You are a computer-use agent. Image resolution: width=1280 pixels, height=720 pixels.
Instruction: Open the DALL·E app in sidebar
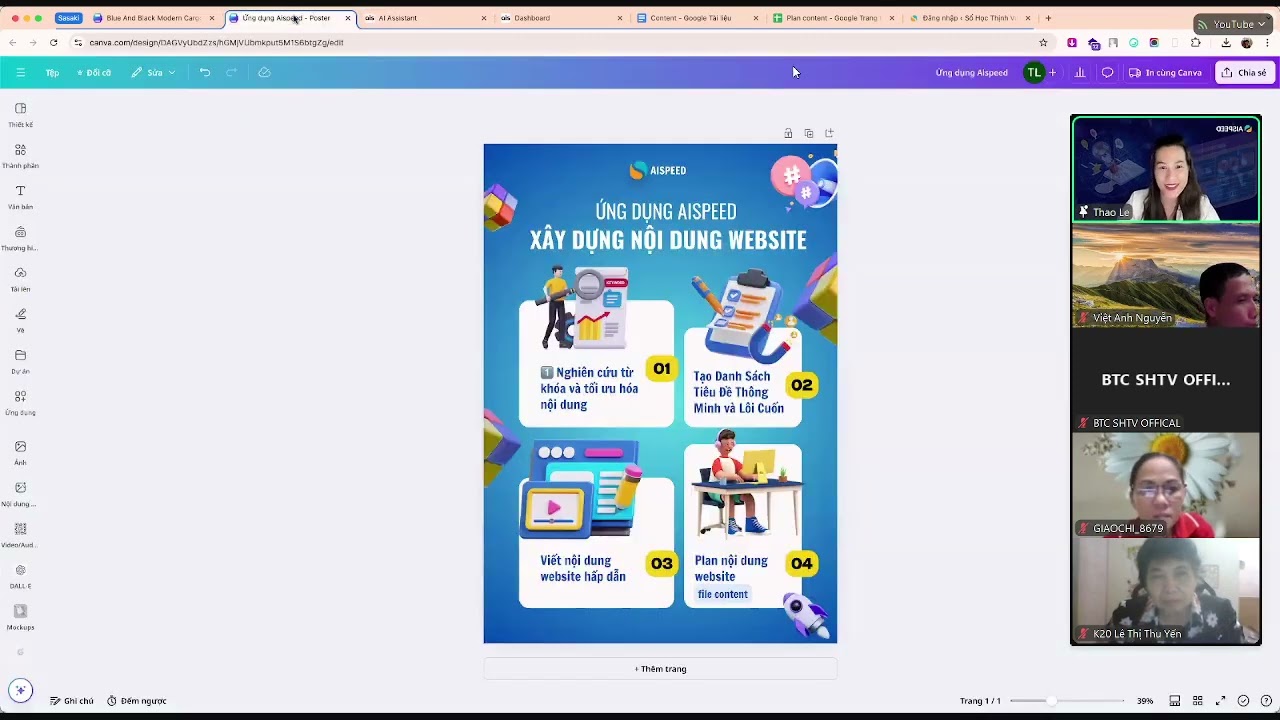20,576
